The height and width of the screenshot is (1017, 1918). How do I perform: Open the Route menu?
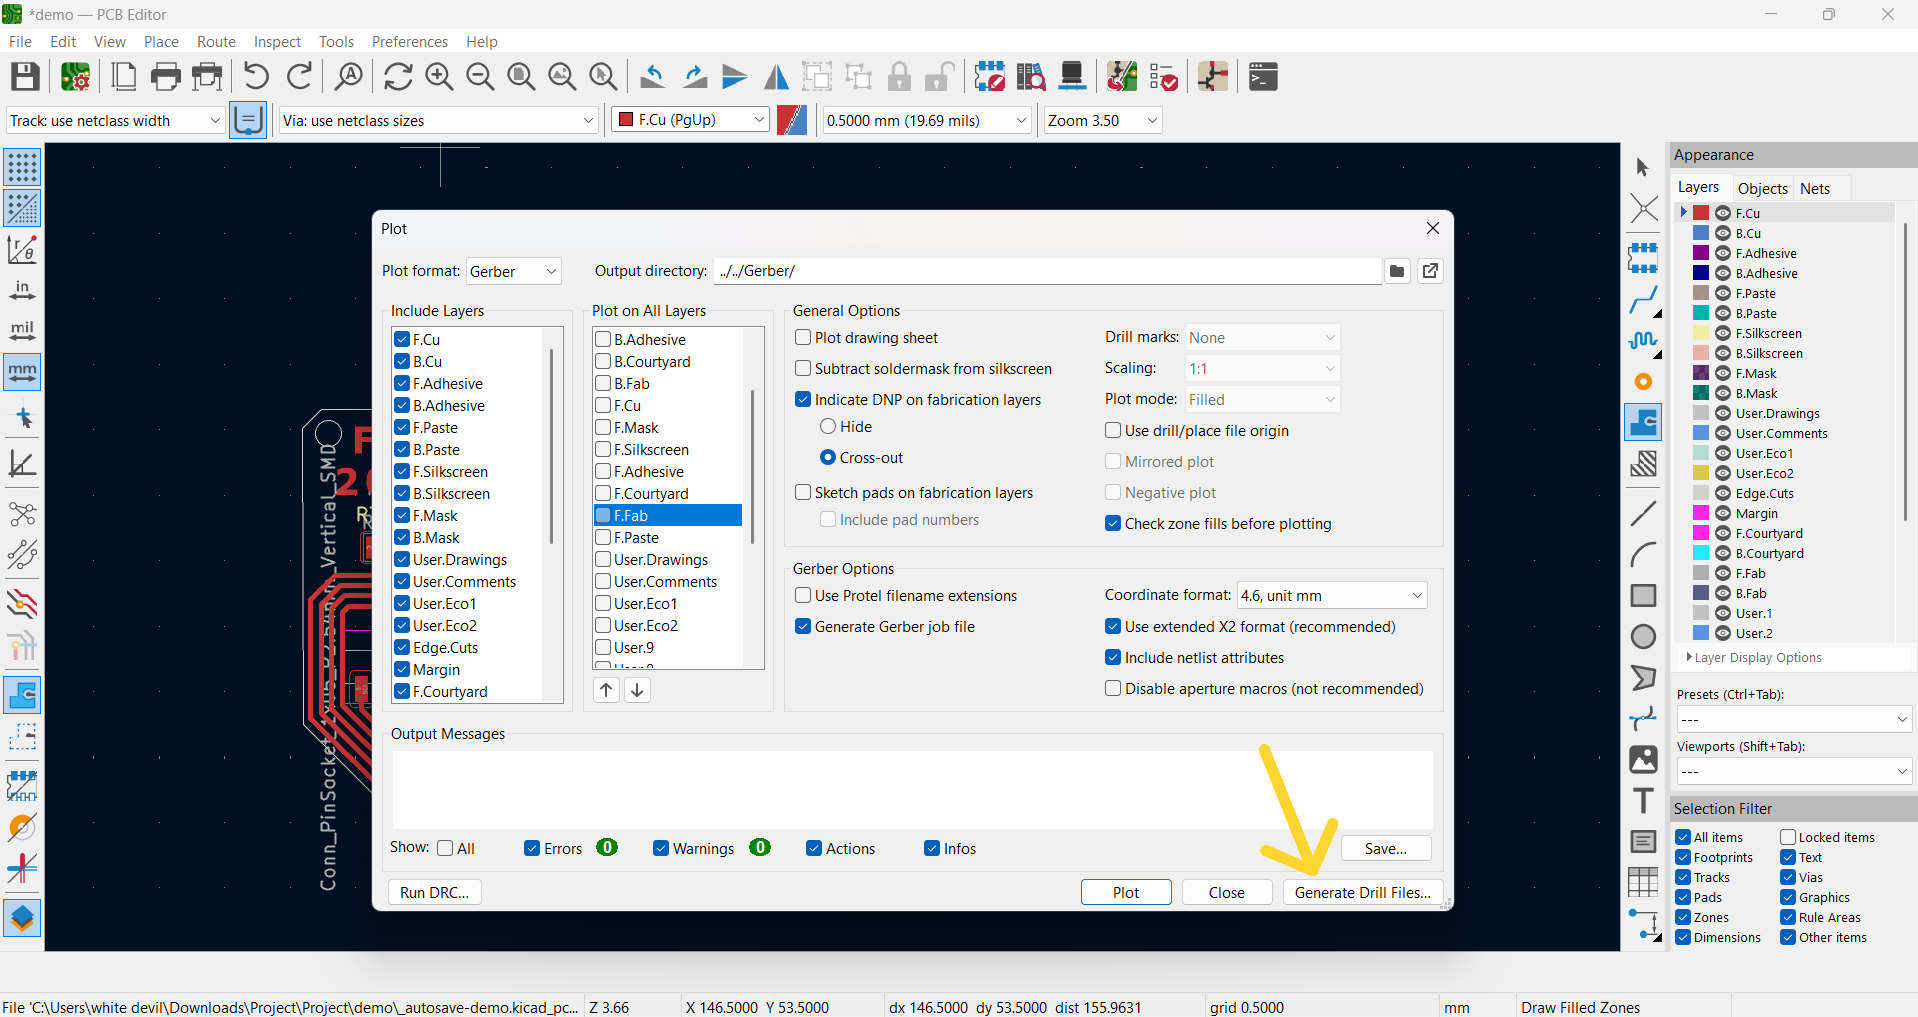[216, 42]
